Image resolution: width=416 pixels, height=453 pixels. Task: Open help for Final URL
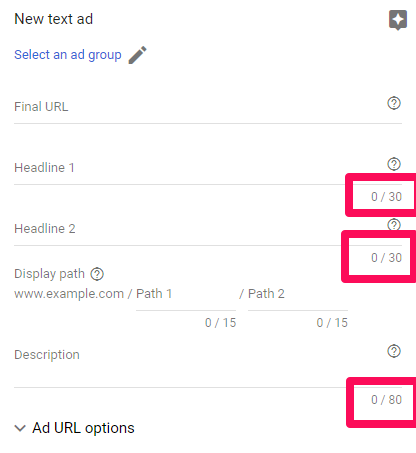tap(394, 103)
